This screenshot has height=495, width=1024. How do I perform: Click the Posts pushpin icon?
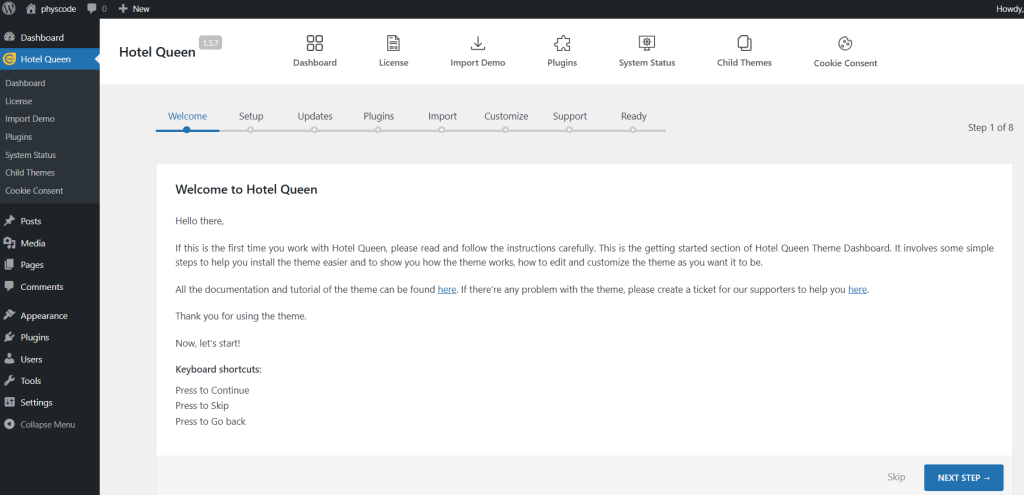point(9,221)
